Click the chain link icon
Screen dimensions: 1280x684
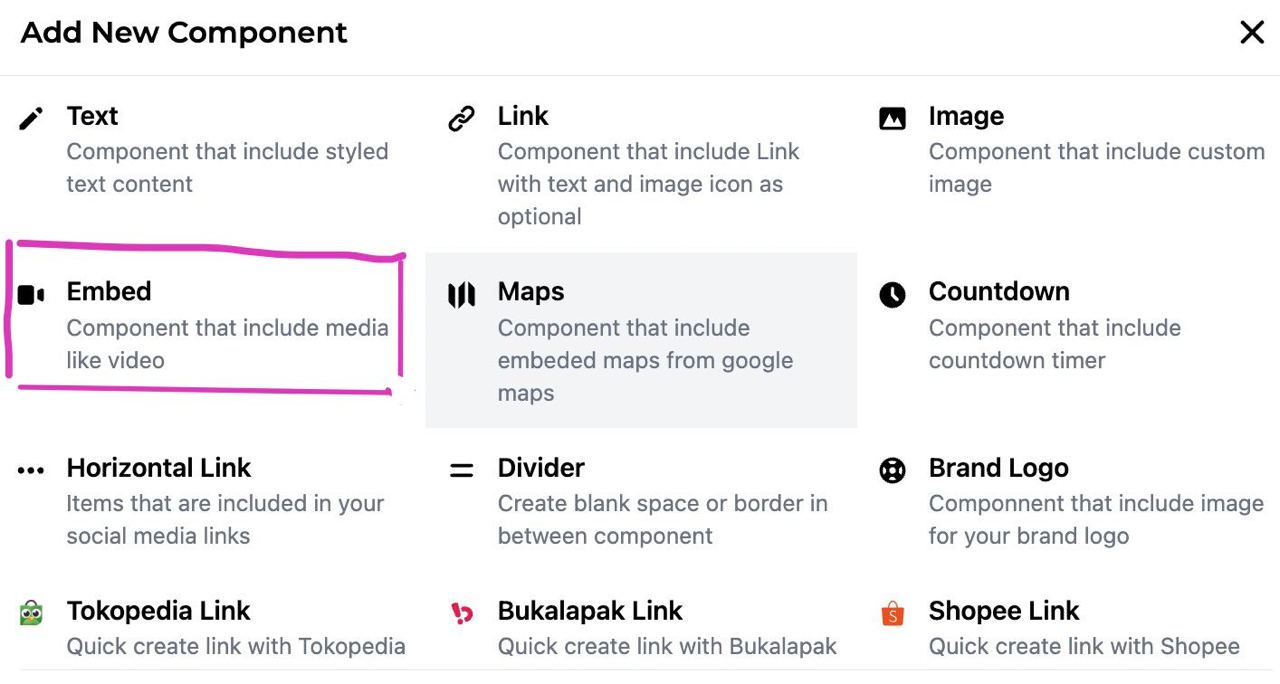coord(461,119)
